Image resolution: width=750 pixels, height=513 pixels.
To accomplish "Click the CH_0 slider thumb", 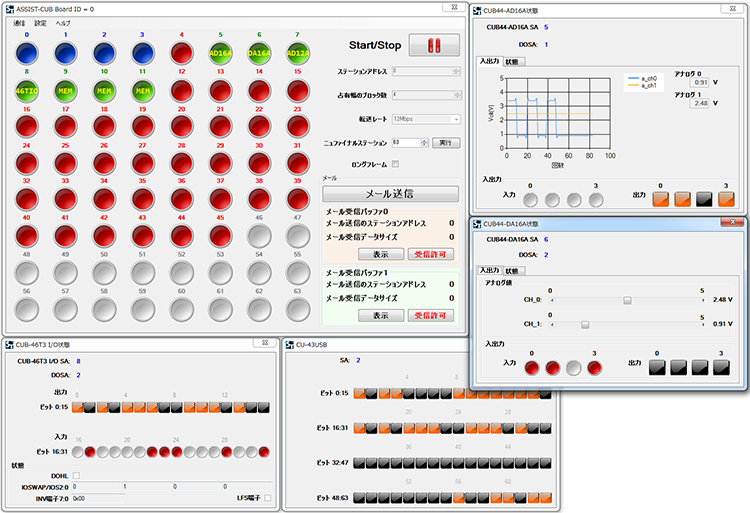I will point(627,300).
